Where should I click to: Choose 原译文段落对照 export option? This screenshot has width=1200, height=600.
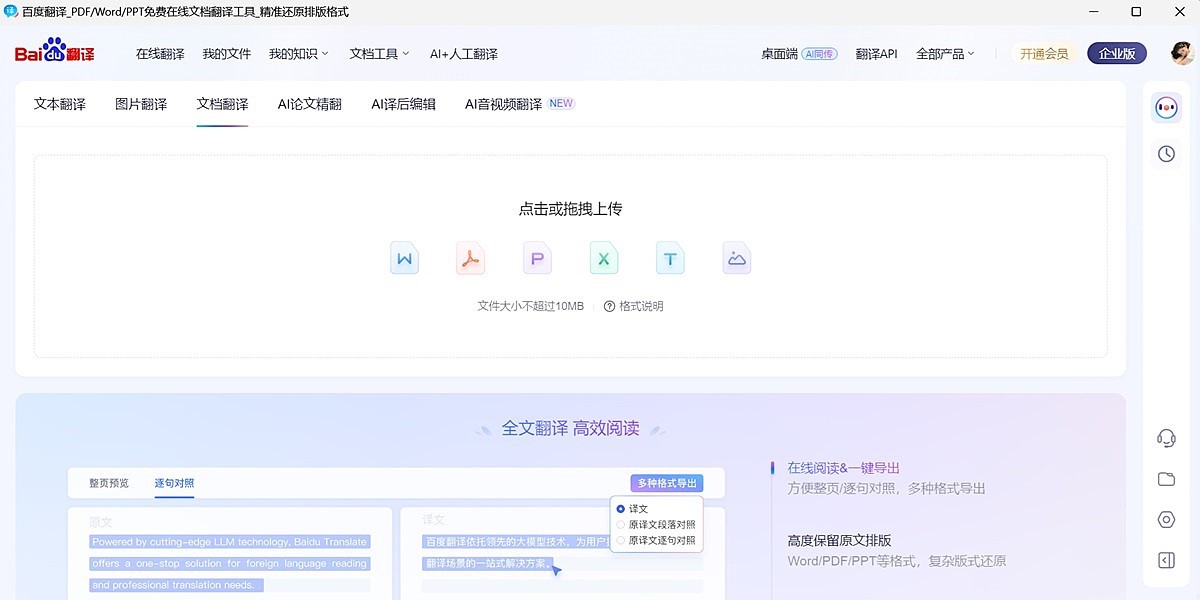[x=655, y=526]
